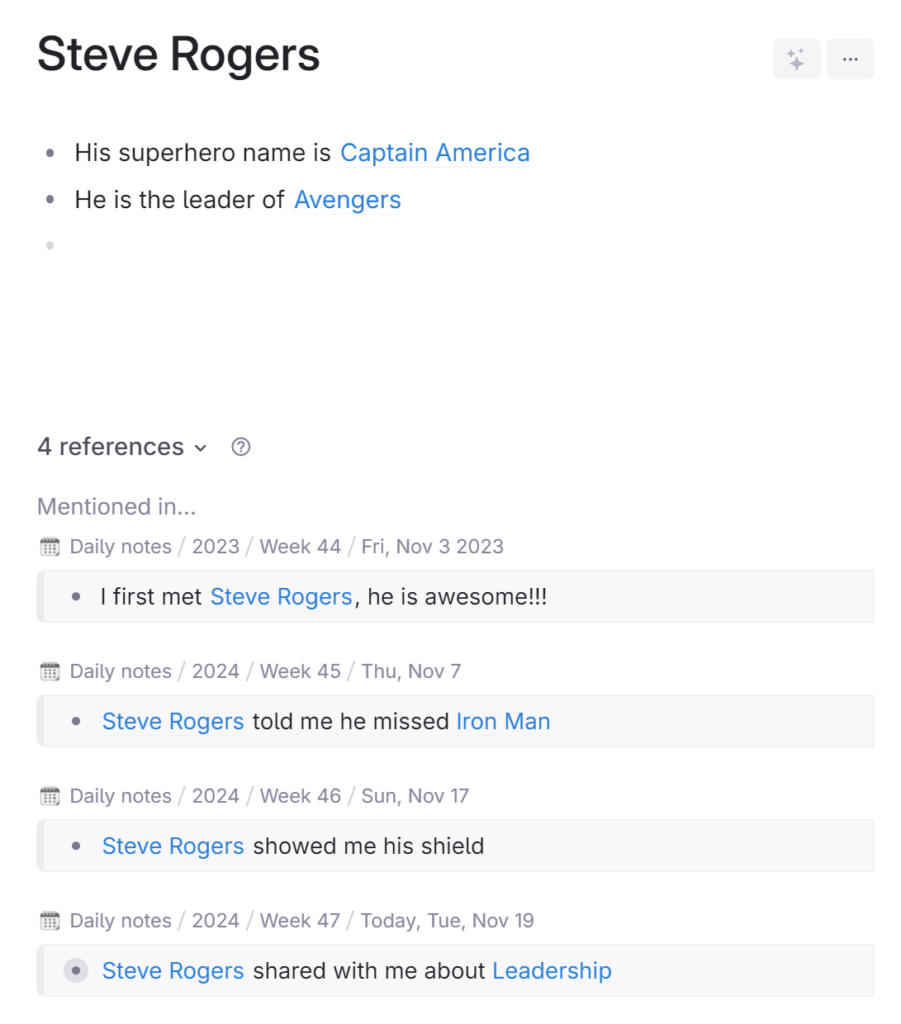Click calendar icon for Nov 3 2023 note

(50, 546)
